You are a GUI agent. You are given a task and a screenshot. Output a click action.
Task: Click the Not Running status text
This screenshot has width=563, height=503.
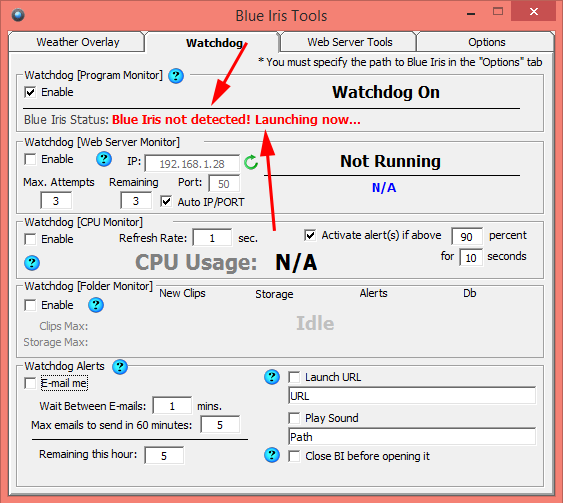390,161
